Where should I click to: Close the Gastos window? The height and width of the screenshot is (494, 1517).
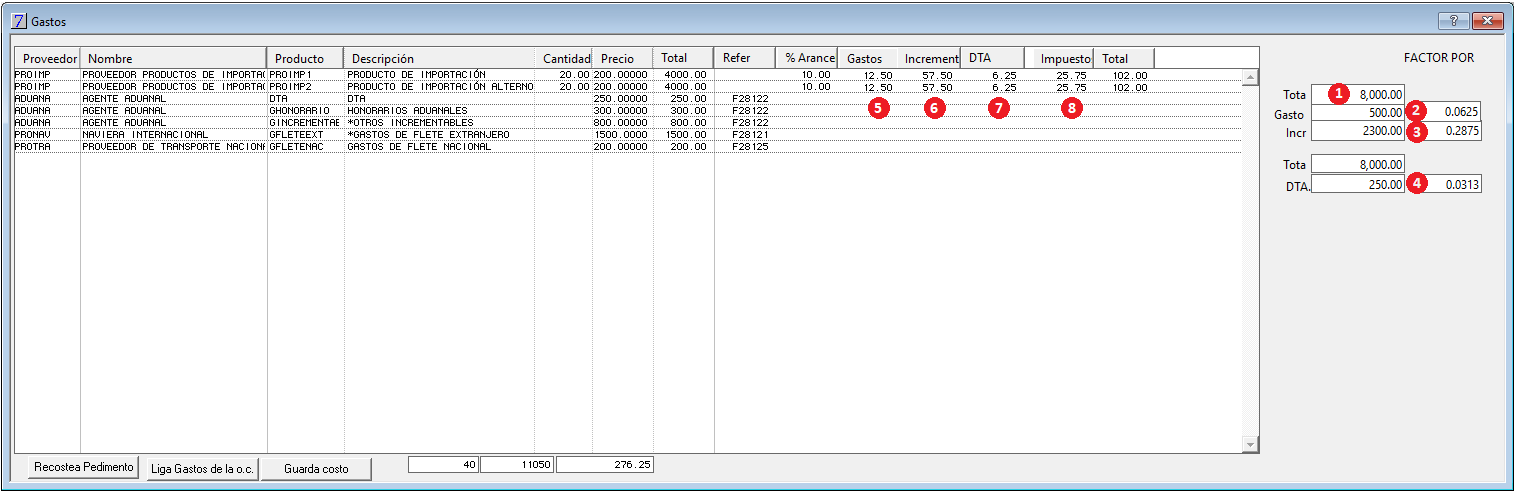[1489, 20]
